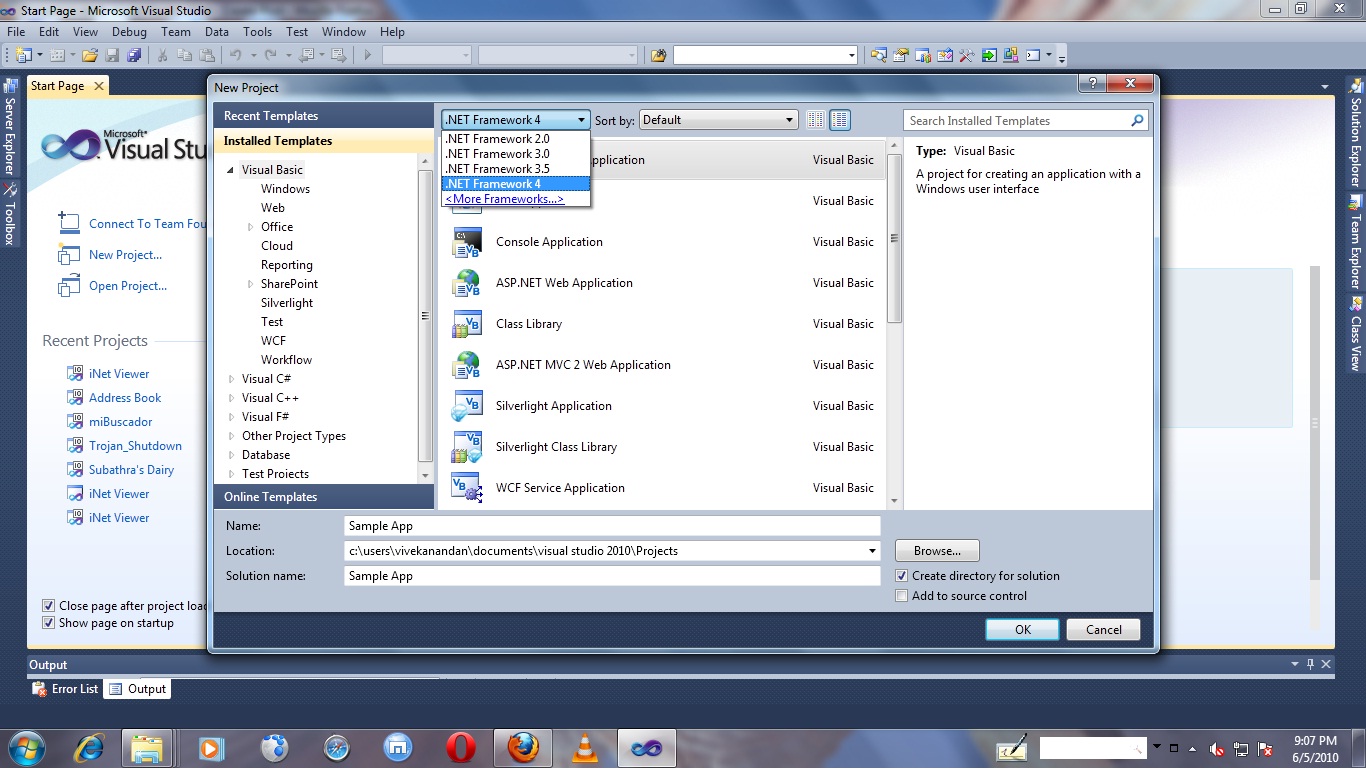This screenshot has height=772, width=1366.
Task: Switch template list to small icons view
Action: coord(816,120)
